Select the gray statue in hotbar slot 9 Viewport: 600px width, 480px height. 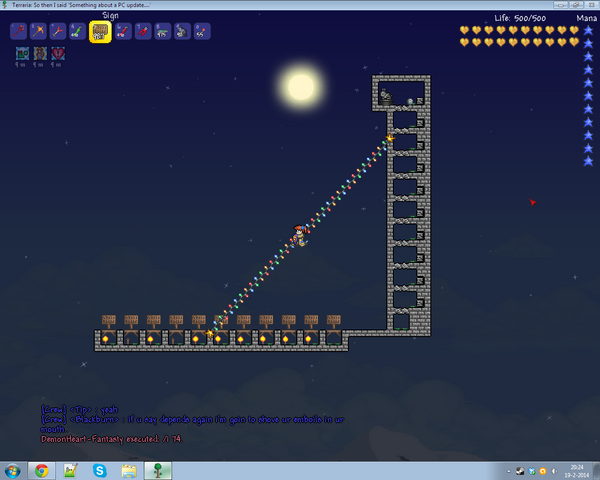tap(183, 31)
